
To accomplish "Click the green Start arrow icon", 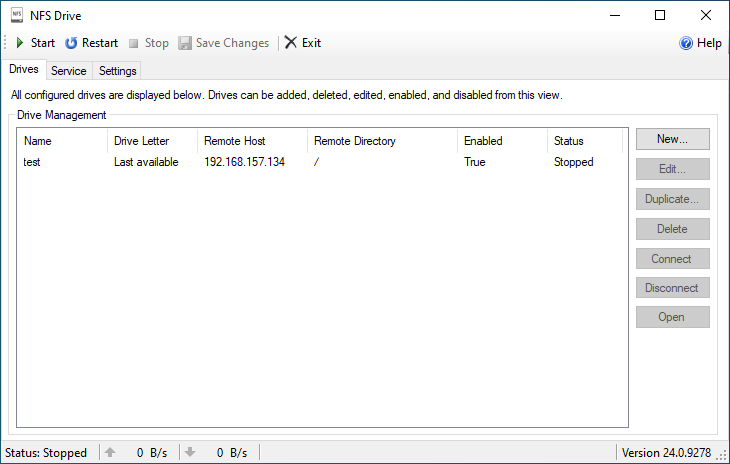I will (19, 43).
